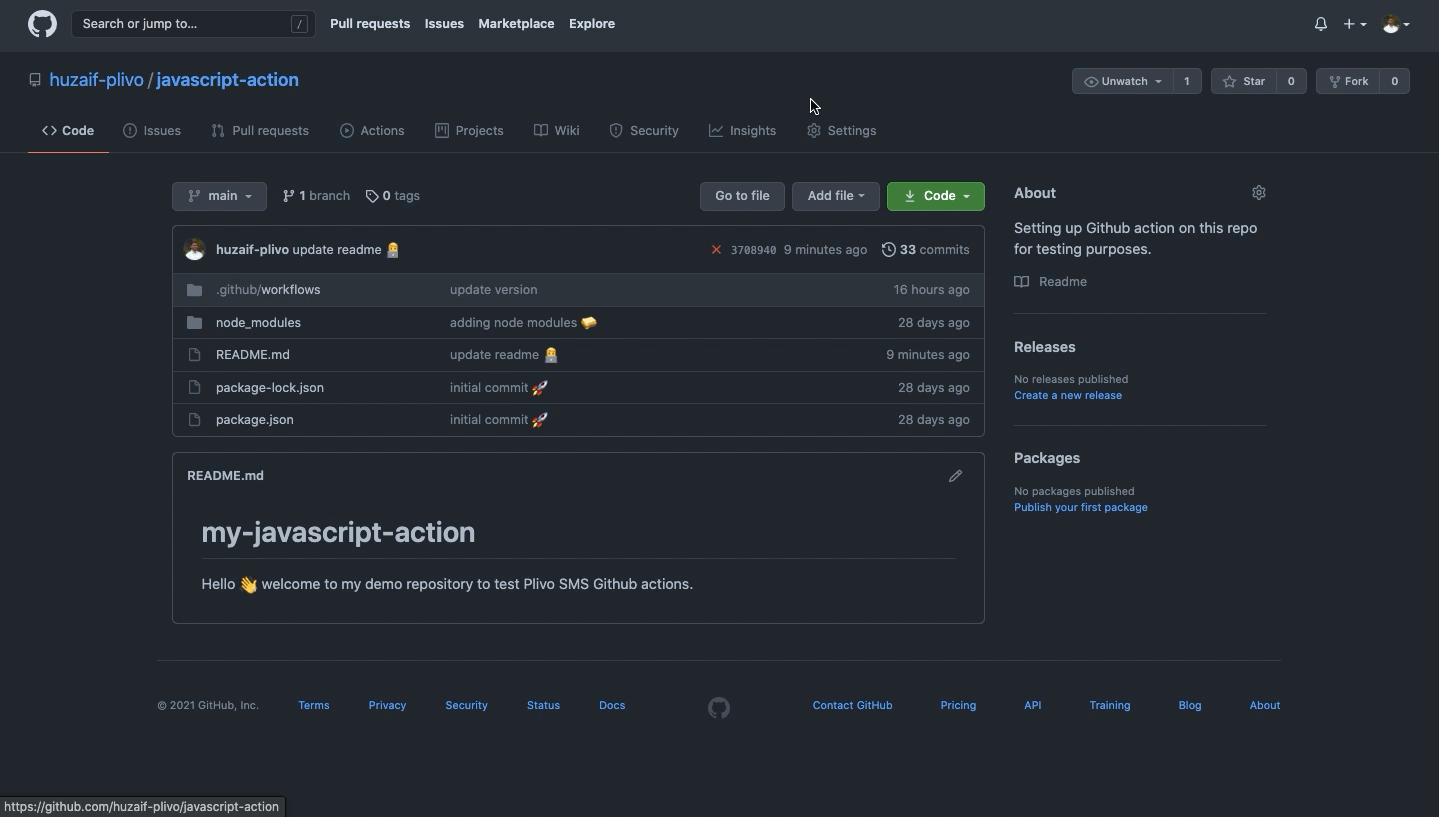Open Packages heading link

[1047, 458]
